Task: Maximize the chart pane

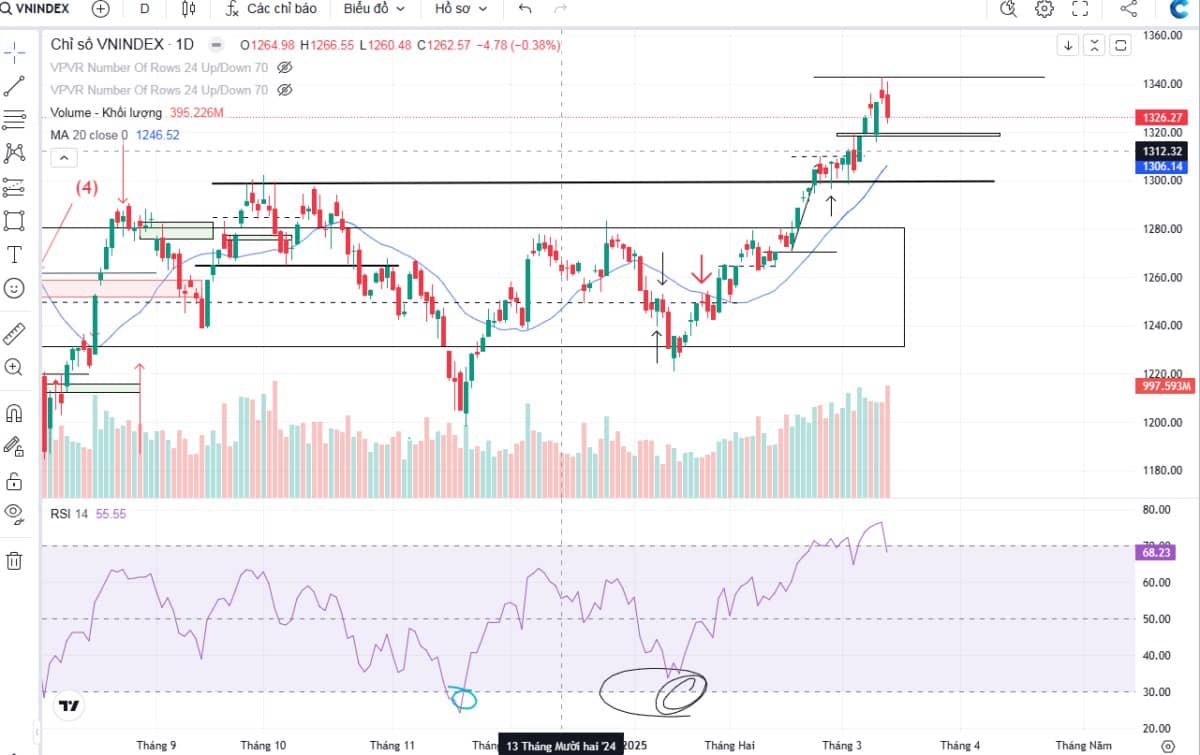Action: pyautogui.click(x=1121, y=45)
